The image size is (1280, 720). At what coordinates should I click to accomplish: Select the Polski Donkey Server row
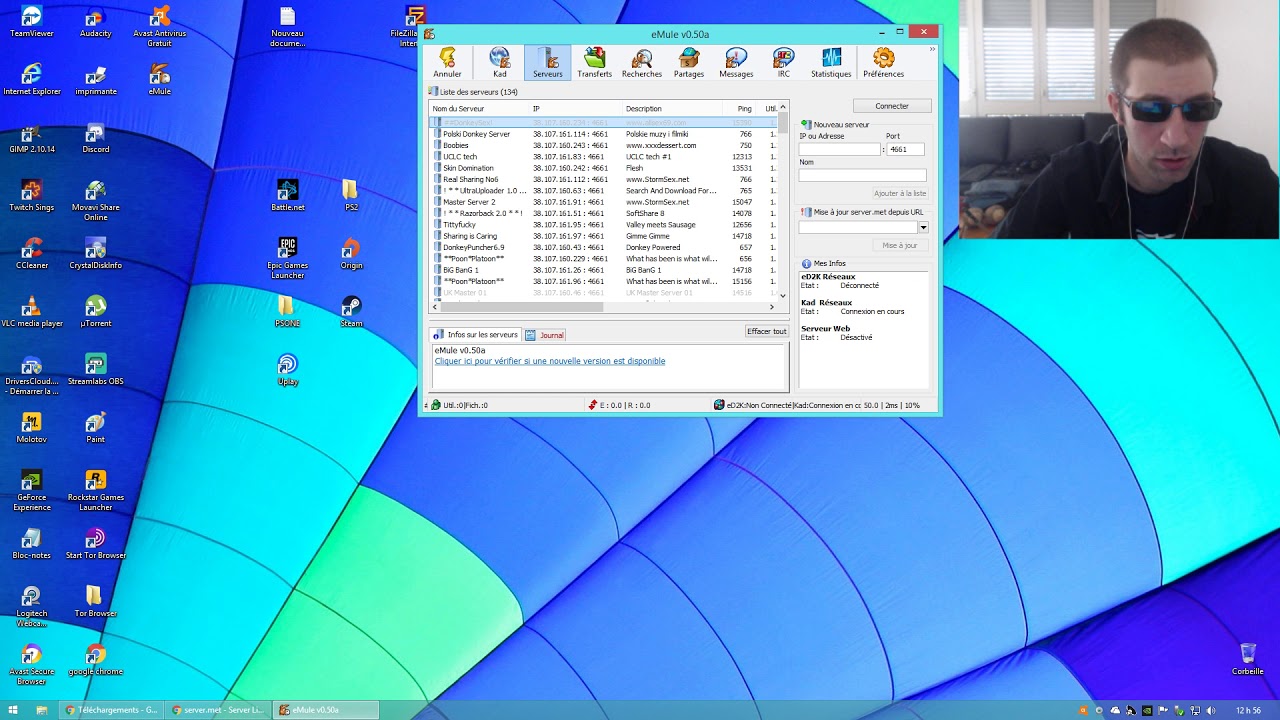point(603,134)
